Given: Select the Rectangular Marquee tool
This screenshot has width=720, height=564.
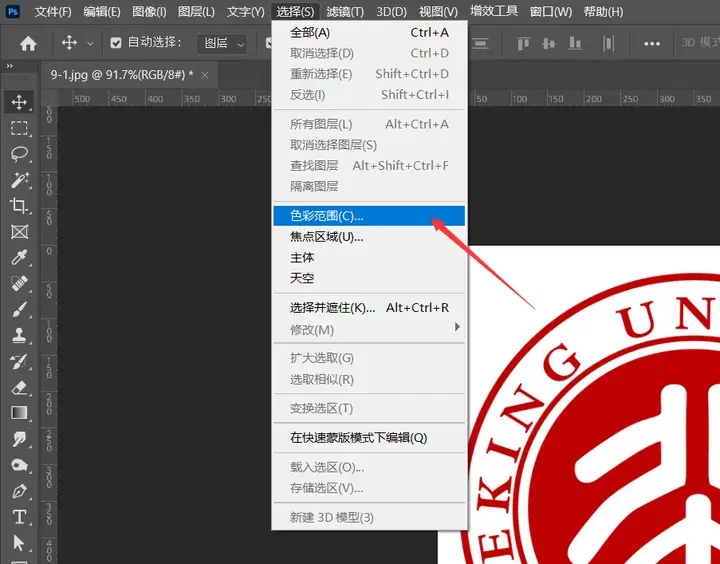Looking at the screenshot, I should pos(19,128).
